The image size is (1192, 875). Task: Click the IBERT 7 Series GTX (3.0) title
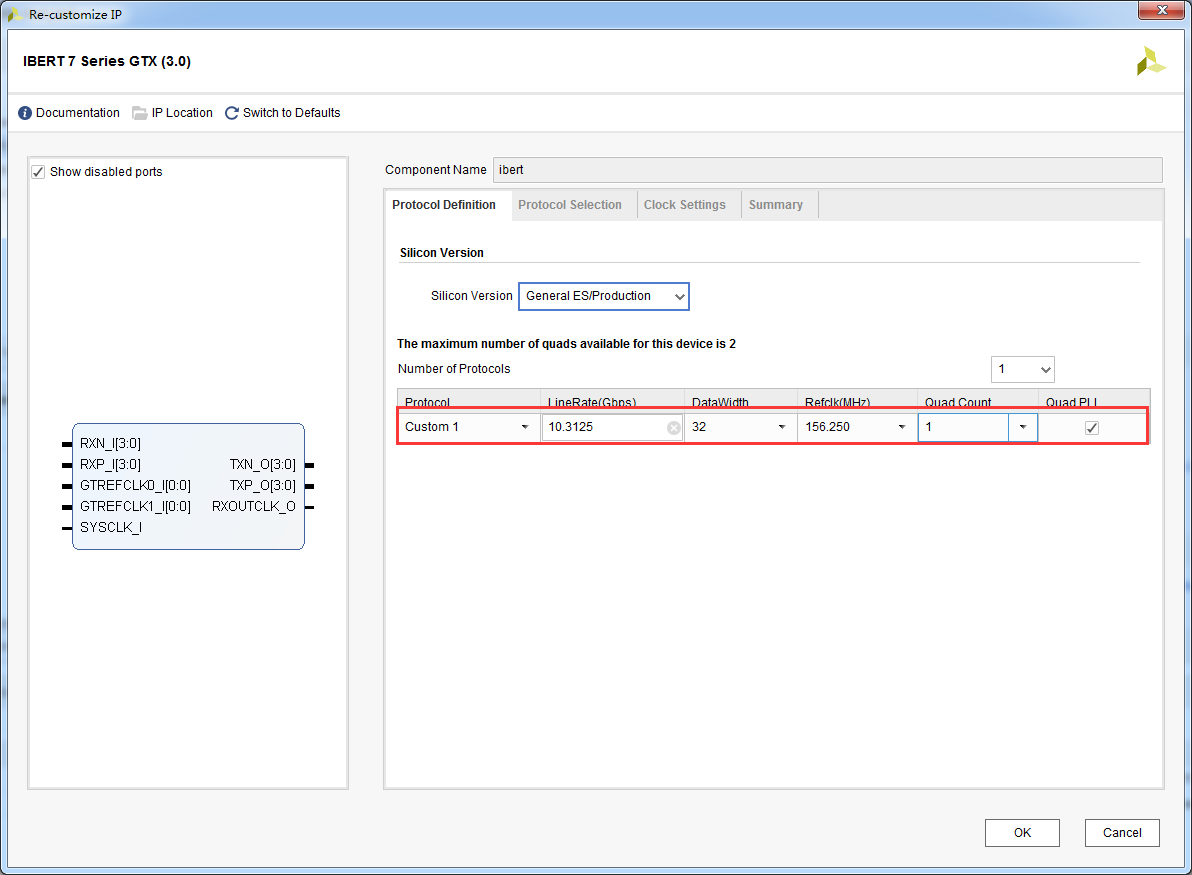tap(107, 62)
